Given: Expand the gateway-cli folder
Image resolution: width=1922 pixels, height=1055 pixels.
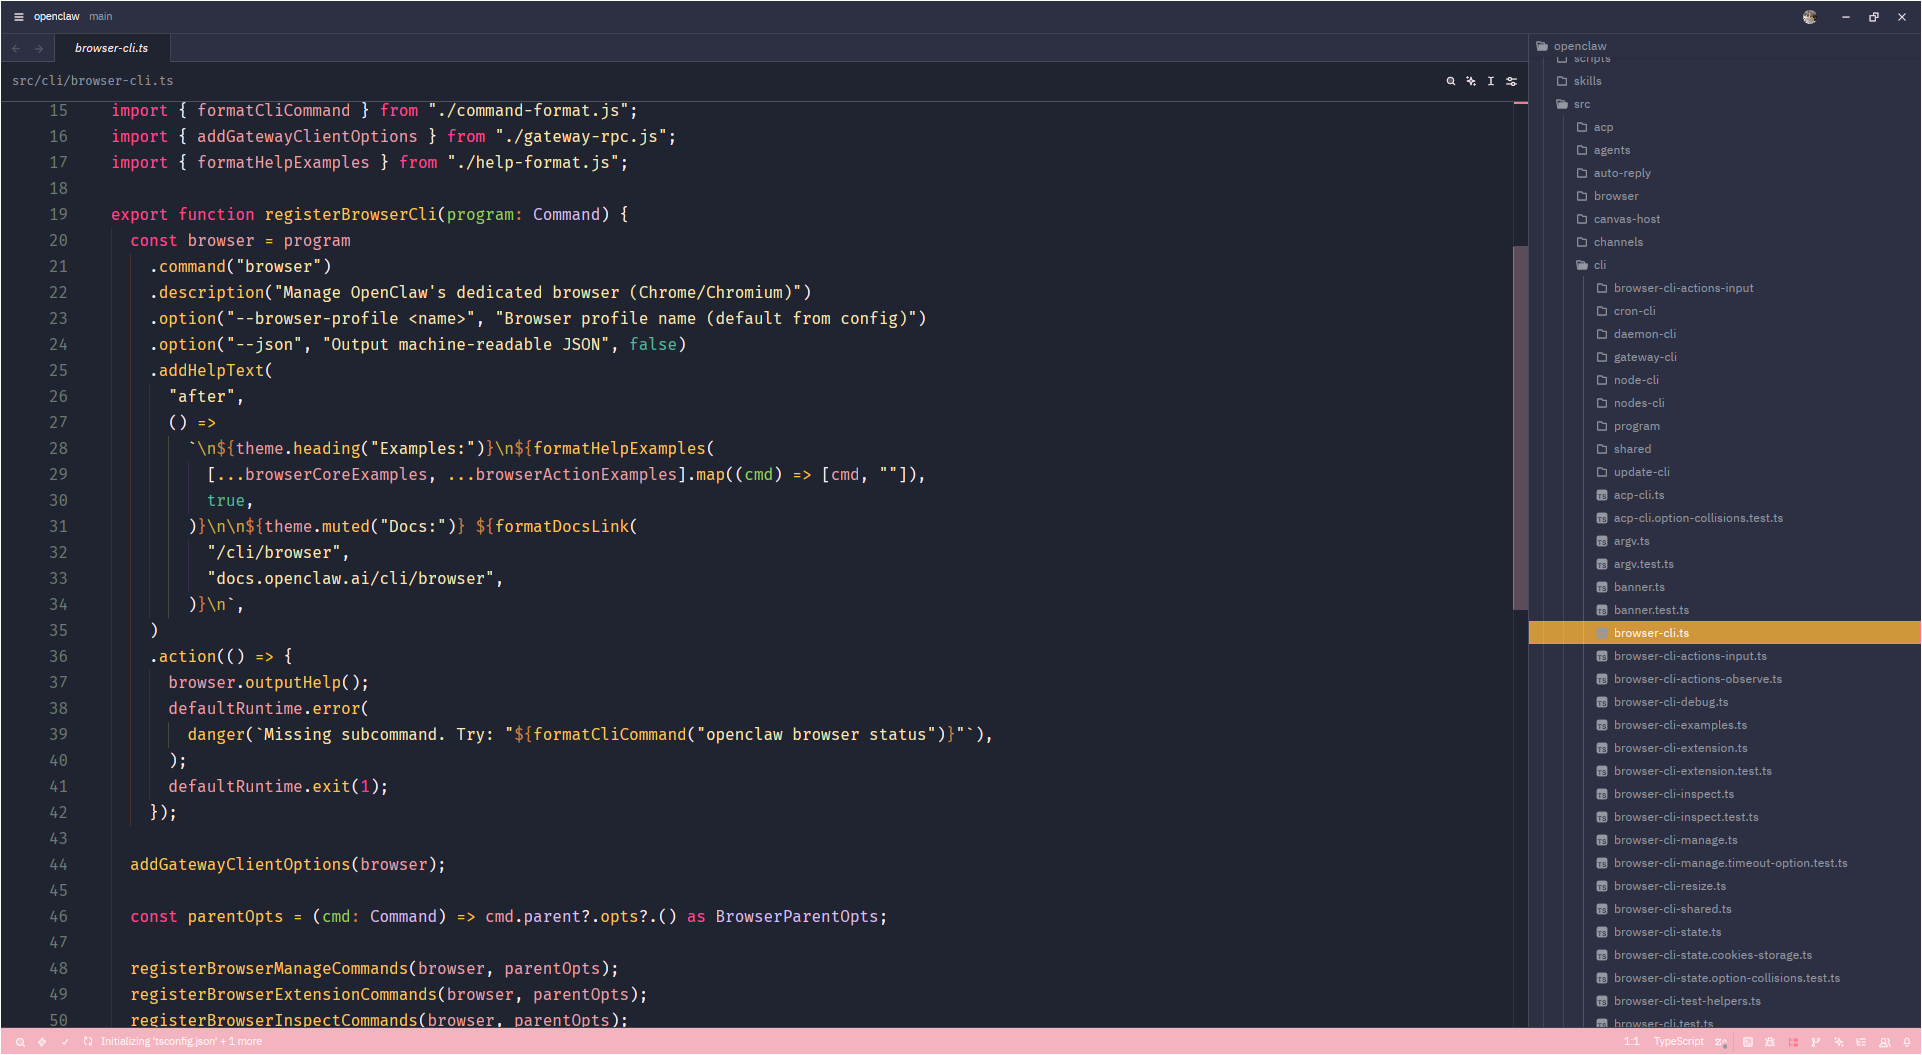Looking at the screenshot, I should click(1725, 358).
